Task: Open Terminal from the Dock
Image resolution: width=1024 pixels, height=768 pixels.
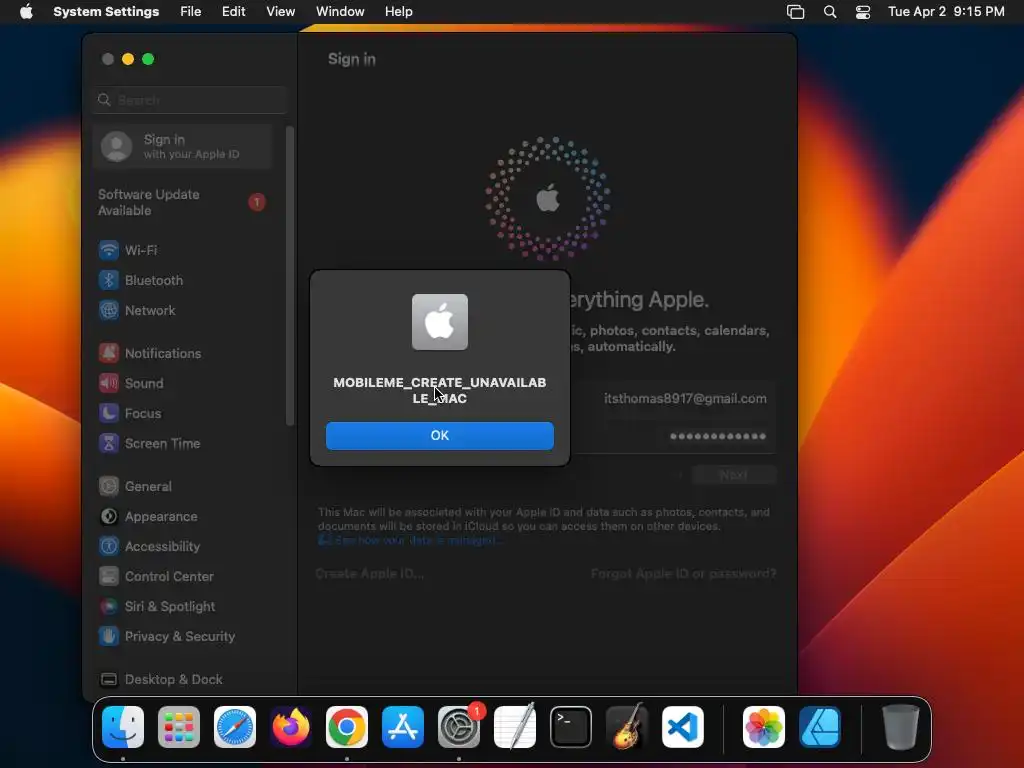Action: [571, 727]
